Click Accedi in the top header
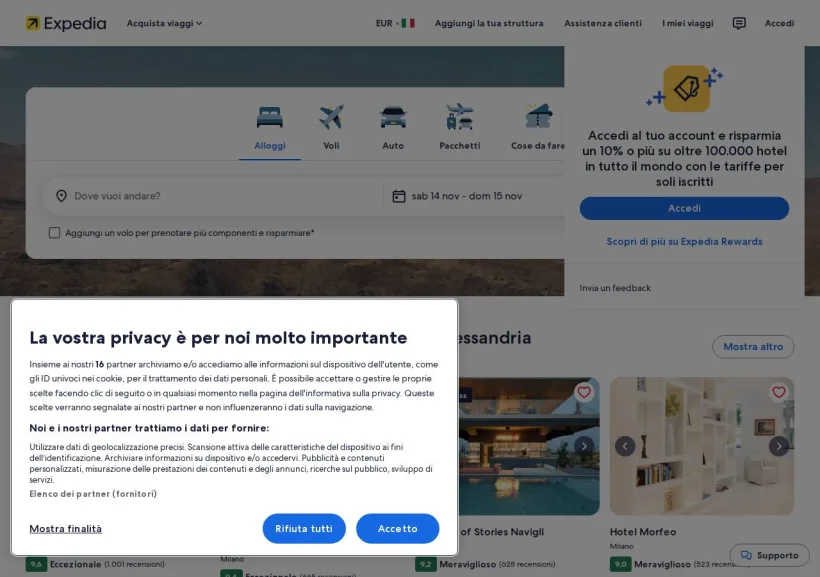This screenshot has width=820, height=577. pos(779,23)
